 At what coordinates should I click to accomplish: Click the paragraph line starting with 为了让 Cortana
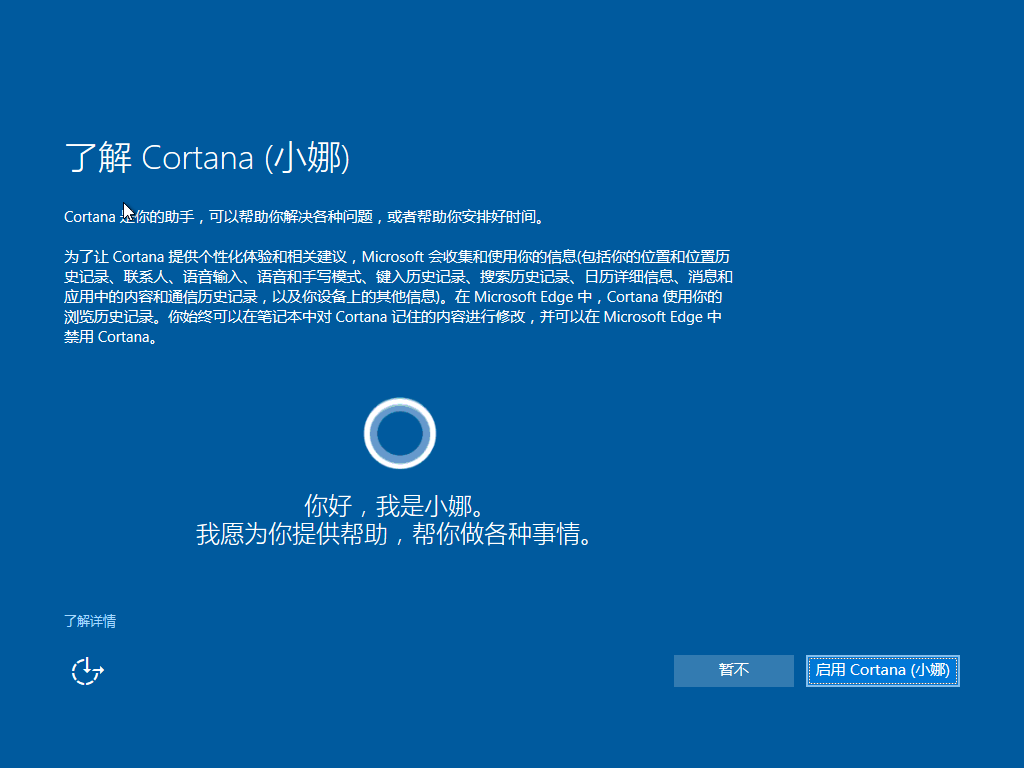point(400,257)
